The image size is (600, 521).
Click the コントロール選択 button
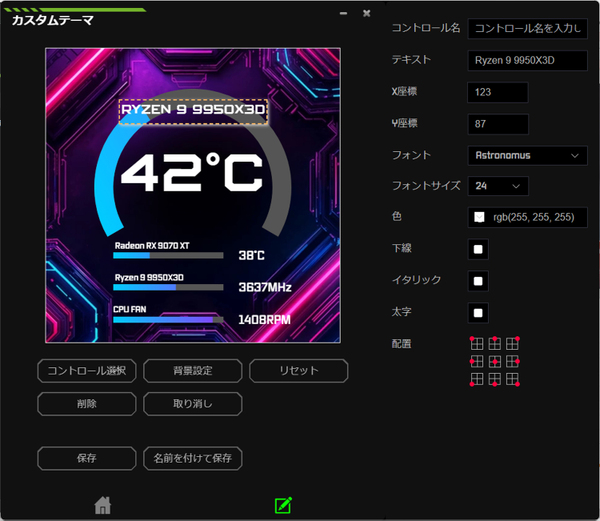pos(87,371)
